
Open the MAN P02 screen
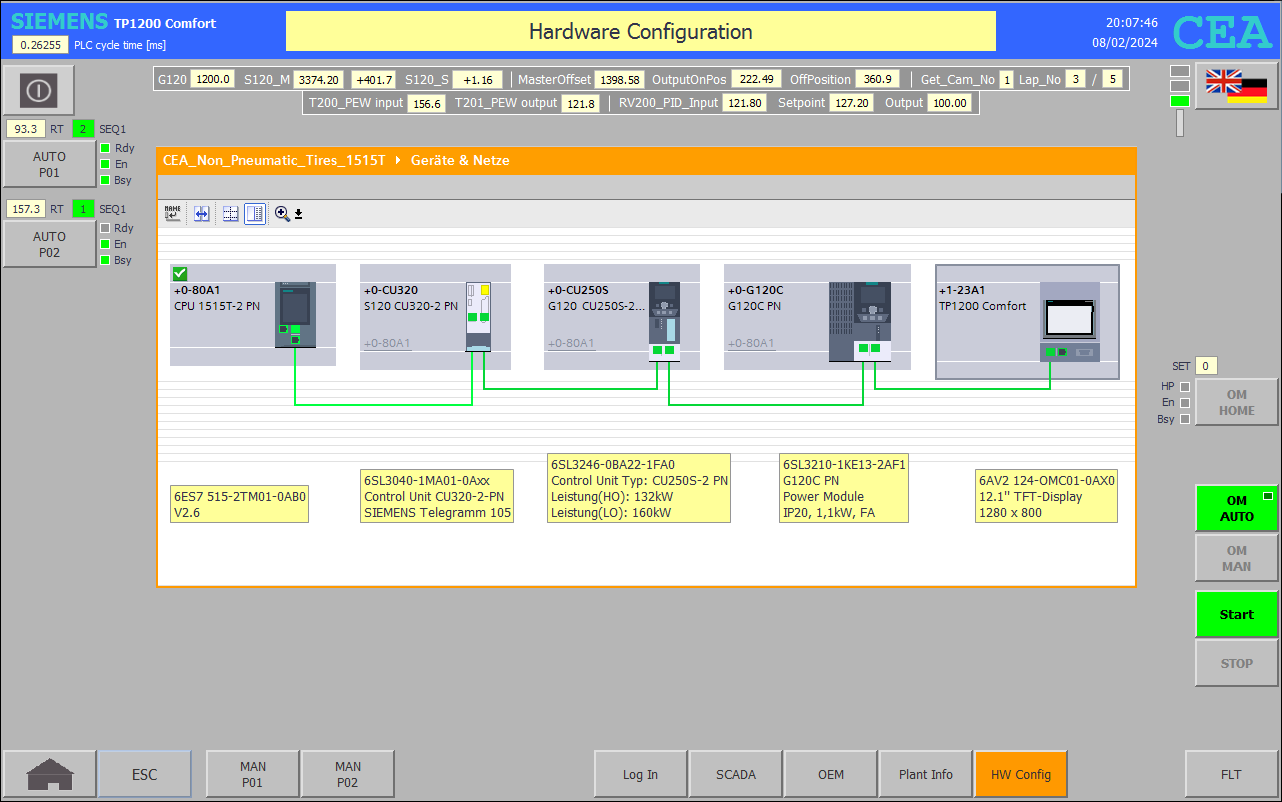pos(347,774)
